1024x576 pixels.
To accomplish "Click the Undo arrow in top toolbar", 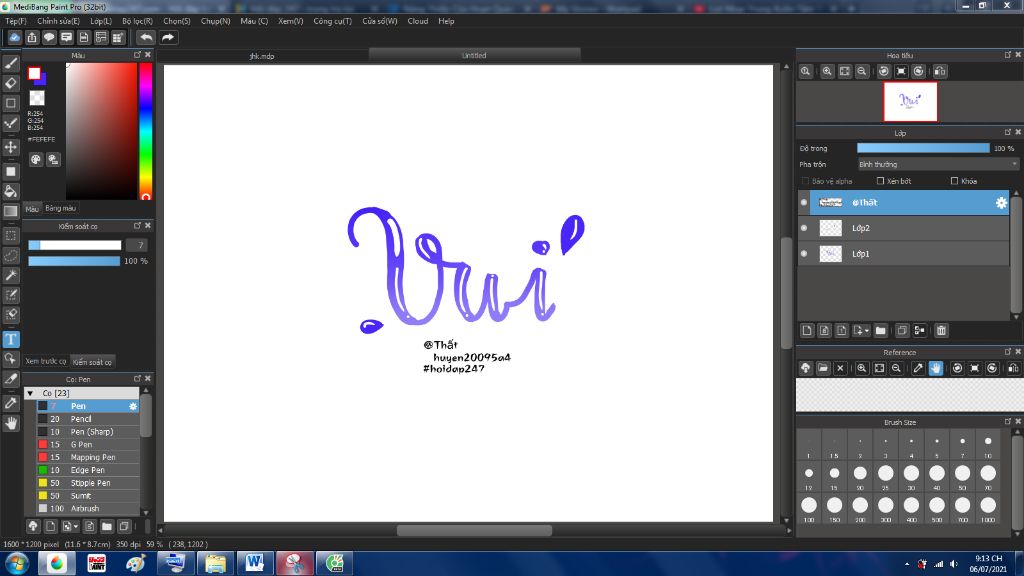I will pyautogui.click(x=146, y=37).
